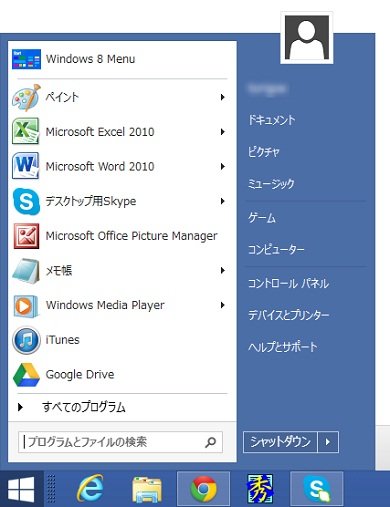Open ピクチャ folder link
Image resolution: width=390 pixels, height=507 pixels.
pyautogui.click(x=263, y=152)
